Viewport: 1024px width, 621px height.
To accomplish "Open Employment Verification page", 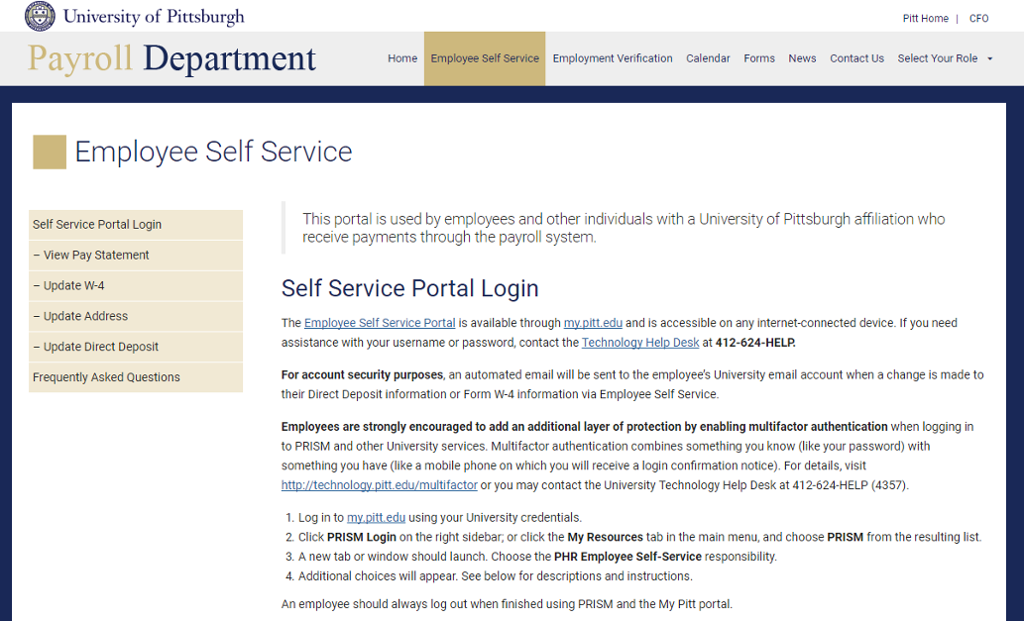I will tap(612, 59).
